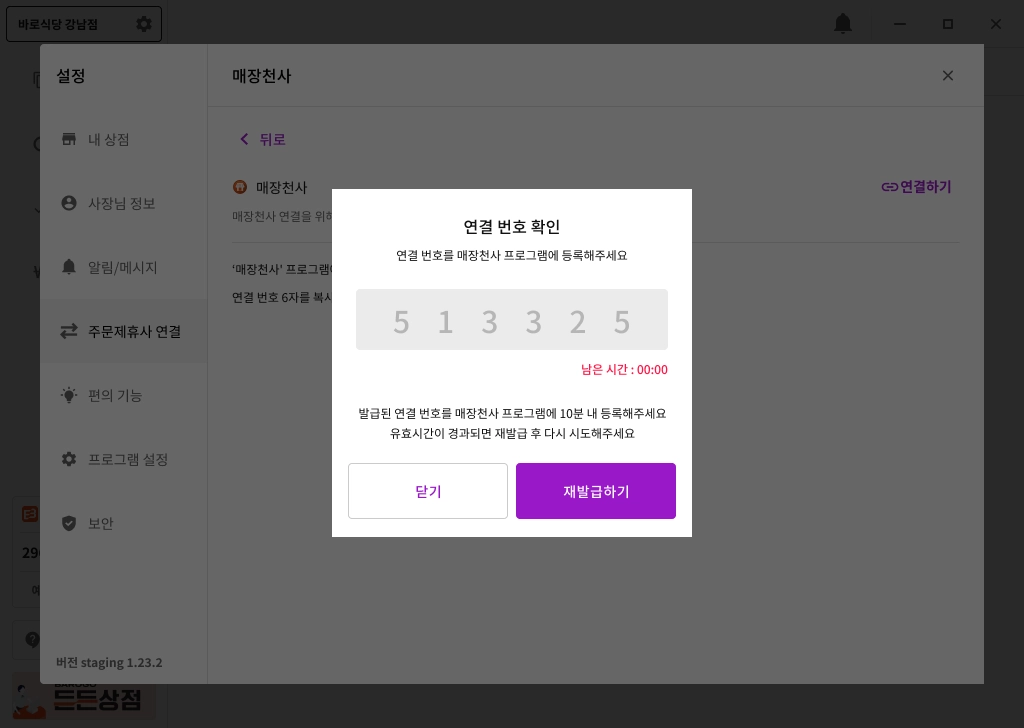Viewport: 1024px width, 728px height.
Task: Open settings gear next to 바로식당 강남점
Action: tap(144, 24)
